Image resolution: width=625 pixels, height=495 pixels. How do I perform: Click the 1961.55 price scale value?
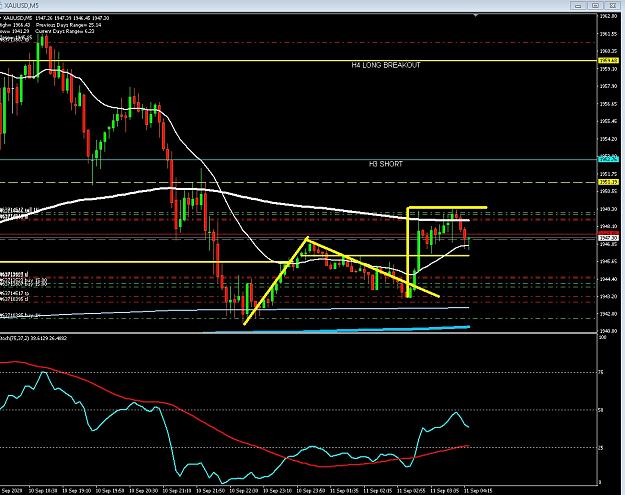click(608, 34)
